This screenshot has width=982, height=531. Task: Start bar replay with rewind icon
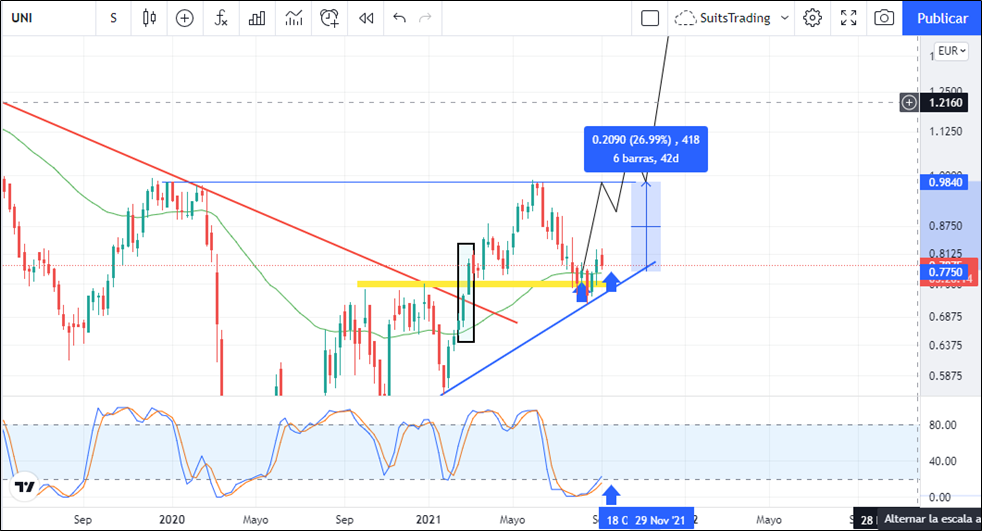pos(366,18)
